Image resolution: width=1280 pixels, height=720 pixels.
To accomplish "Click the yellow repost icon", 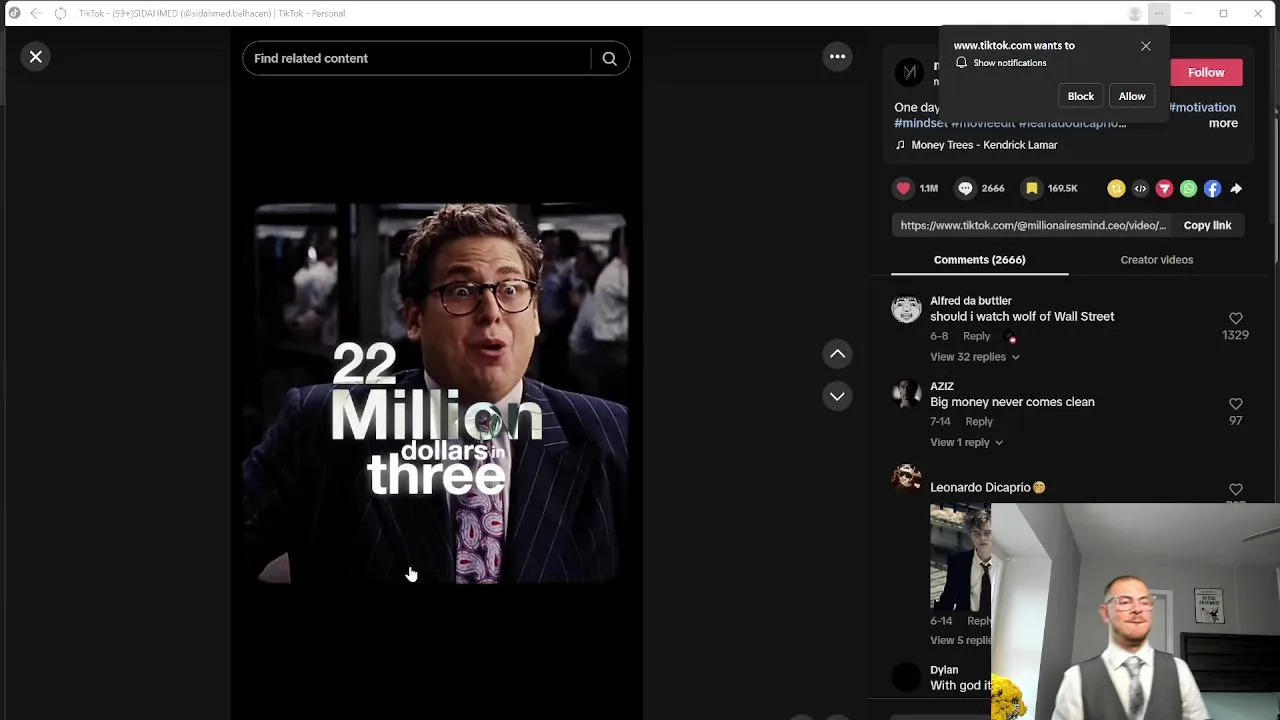I will point(1116,188).
